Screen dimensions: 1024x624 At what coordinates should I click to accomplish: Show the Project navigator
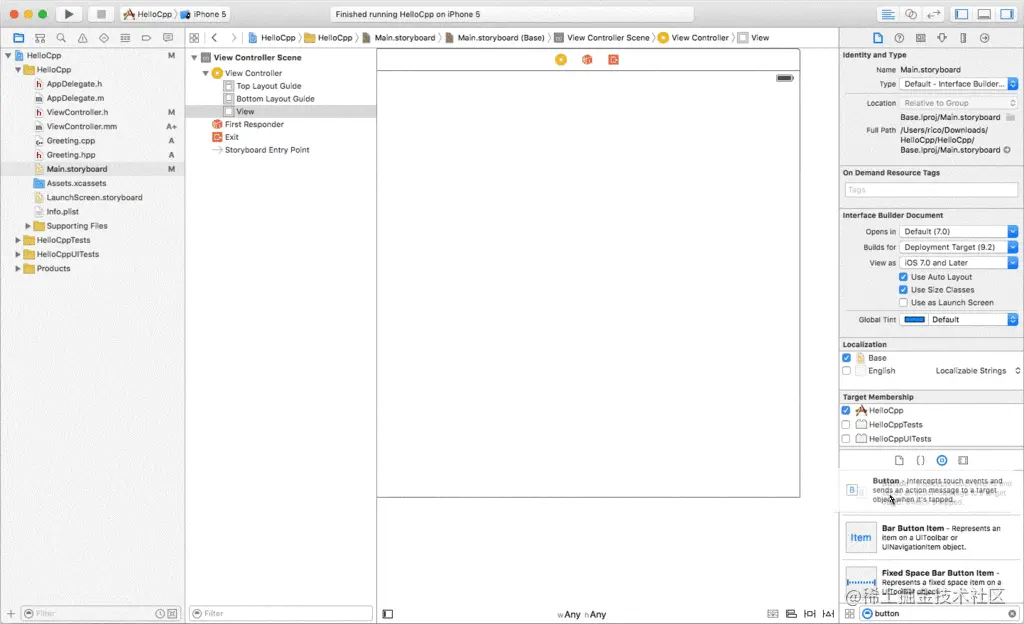click(19, 38)
